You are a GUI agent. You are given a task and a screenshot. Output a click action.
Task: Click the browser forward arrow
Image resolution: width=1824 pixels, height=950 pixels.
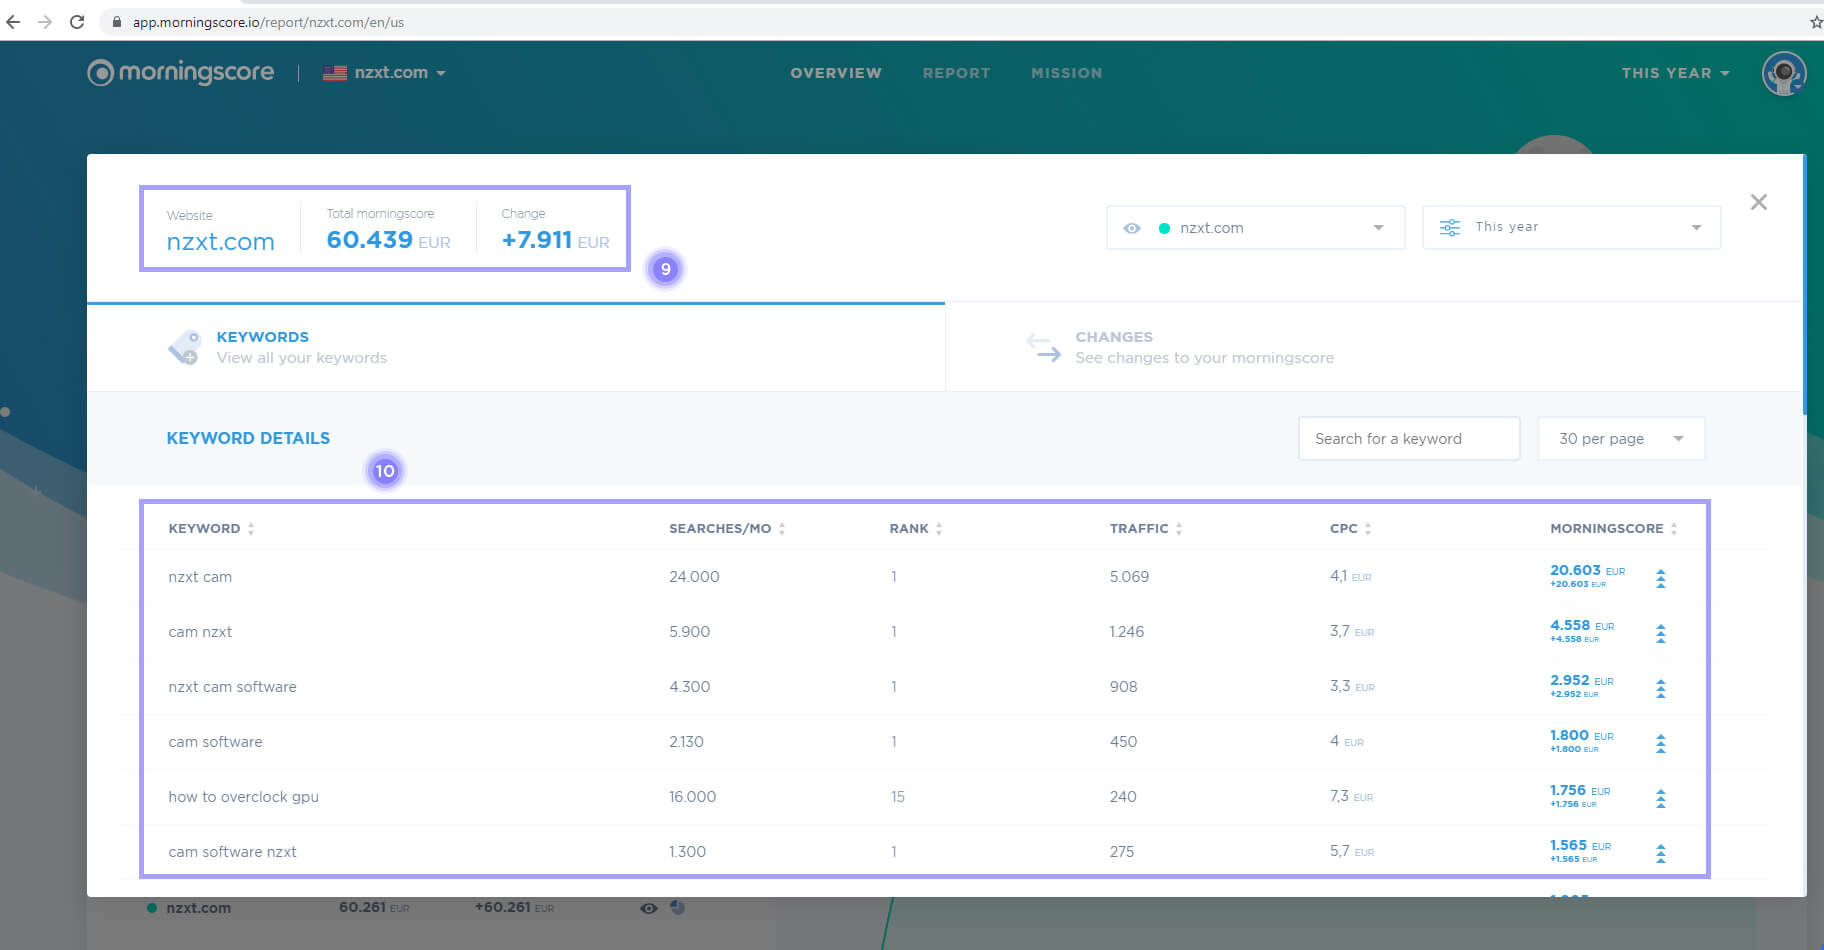[x=45, y=22]
